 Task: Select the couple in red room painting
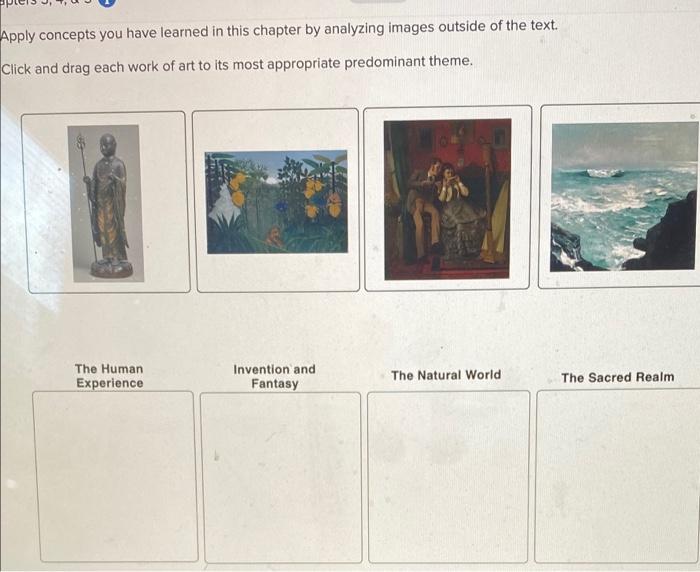click(447, 199)
